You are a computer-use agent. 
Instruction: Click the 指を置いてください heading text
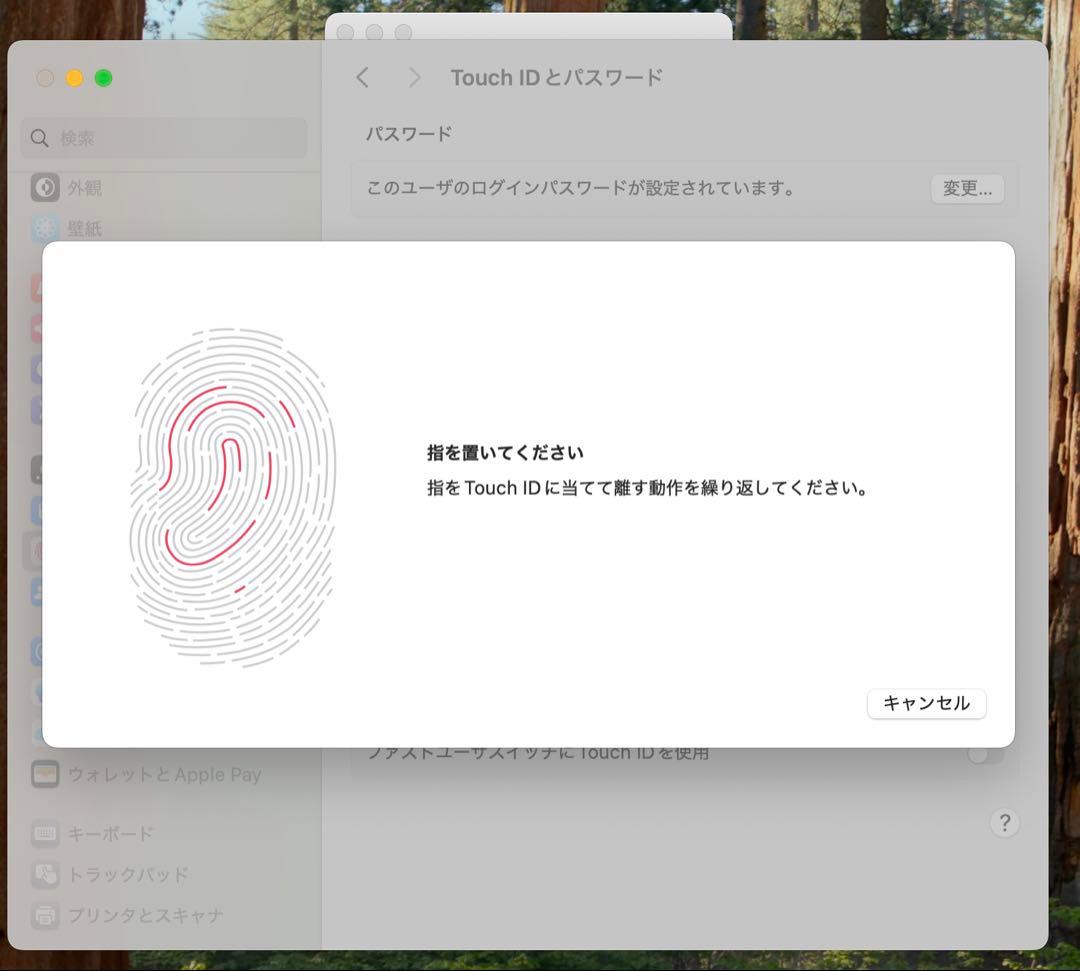click(x=505, y=453)
